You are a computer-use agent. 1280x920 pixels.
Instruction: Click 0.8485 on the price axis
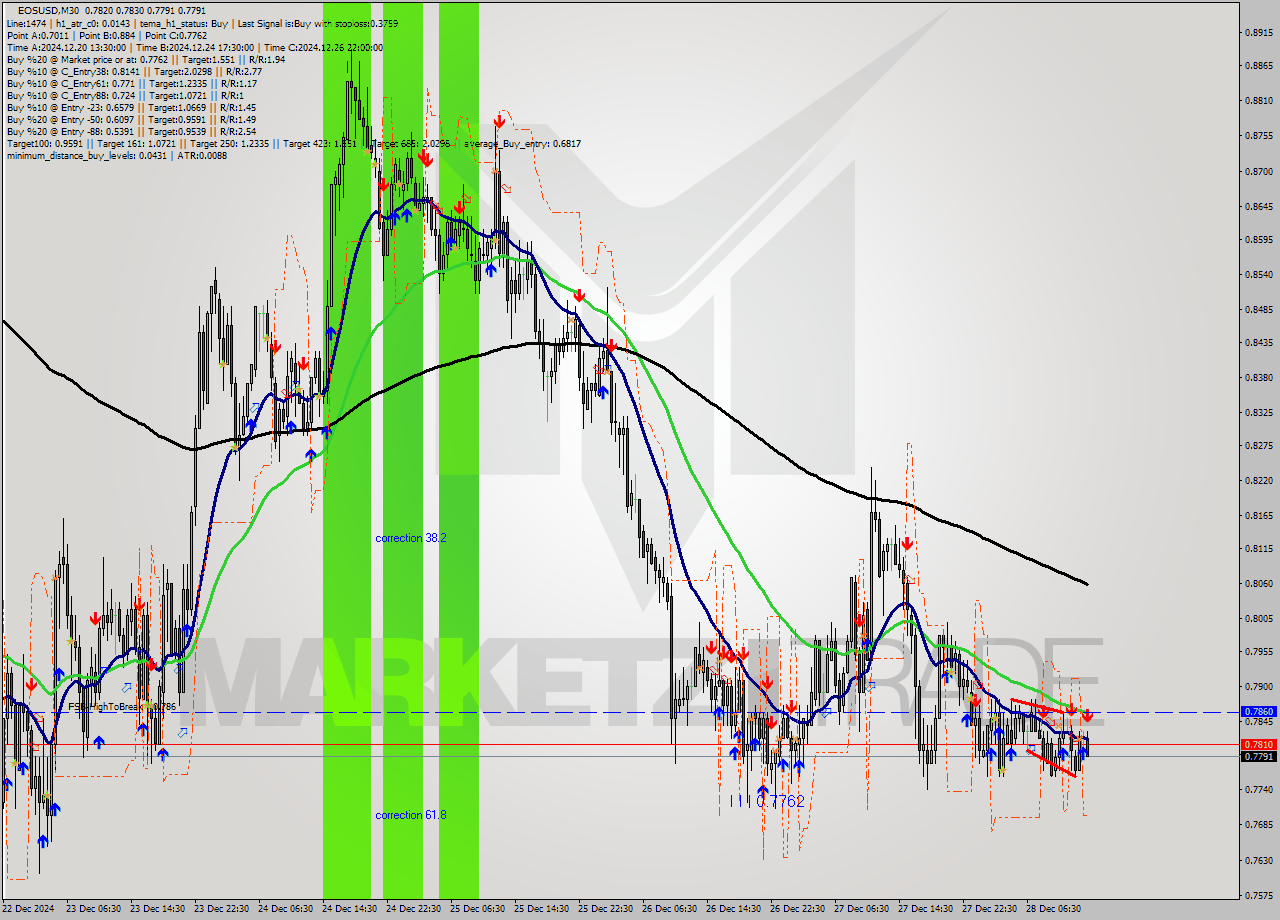click(x=1259, y=309)
